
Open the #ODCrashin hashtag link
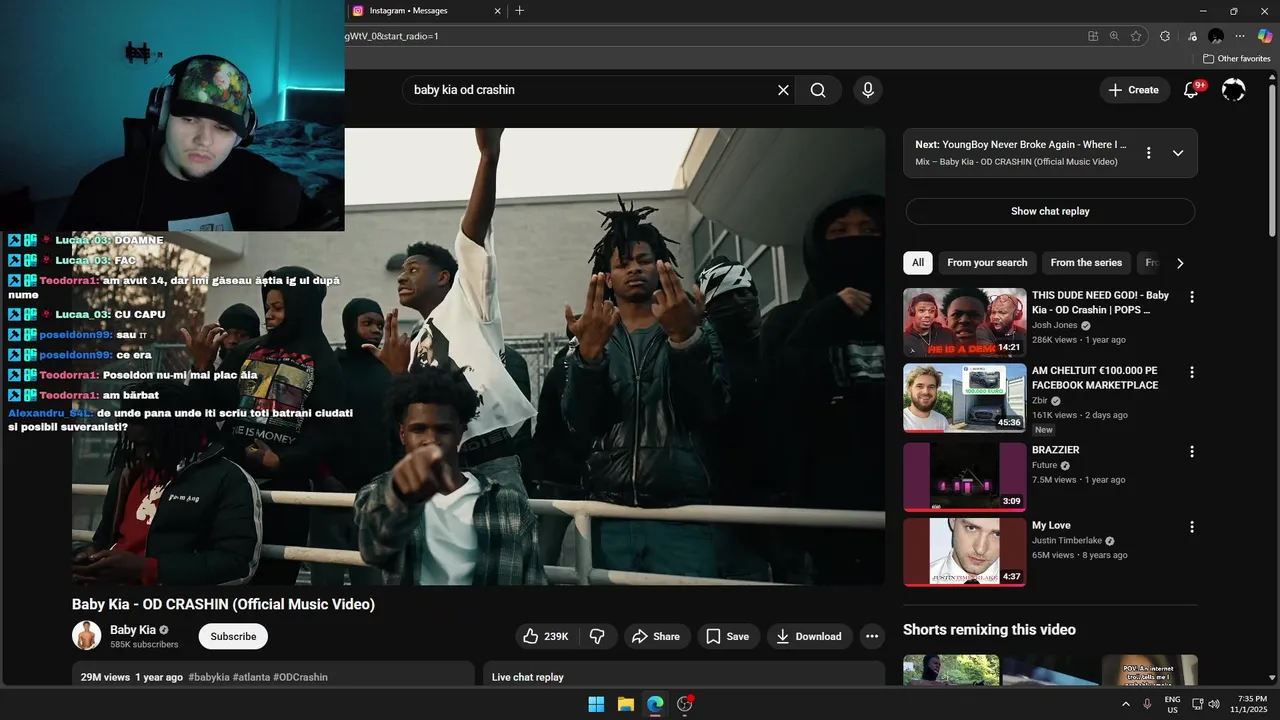coord(300,677)
